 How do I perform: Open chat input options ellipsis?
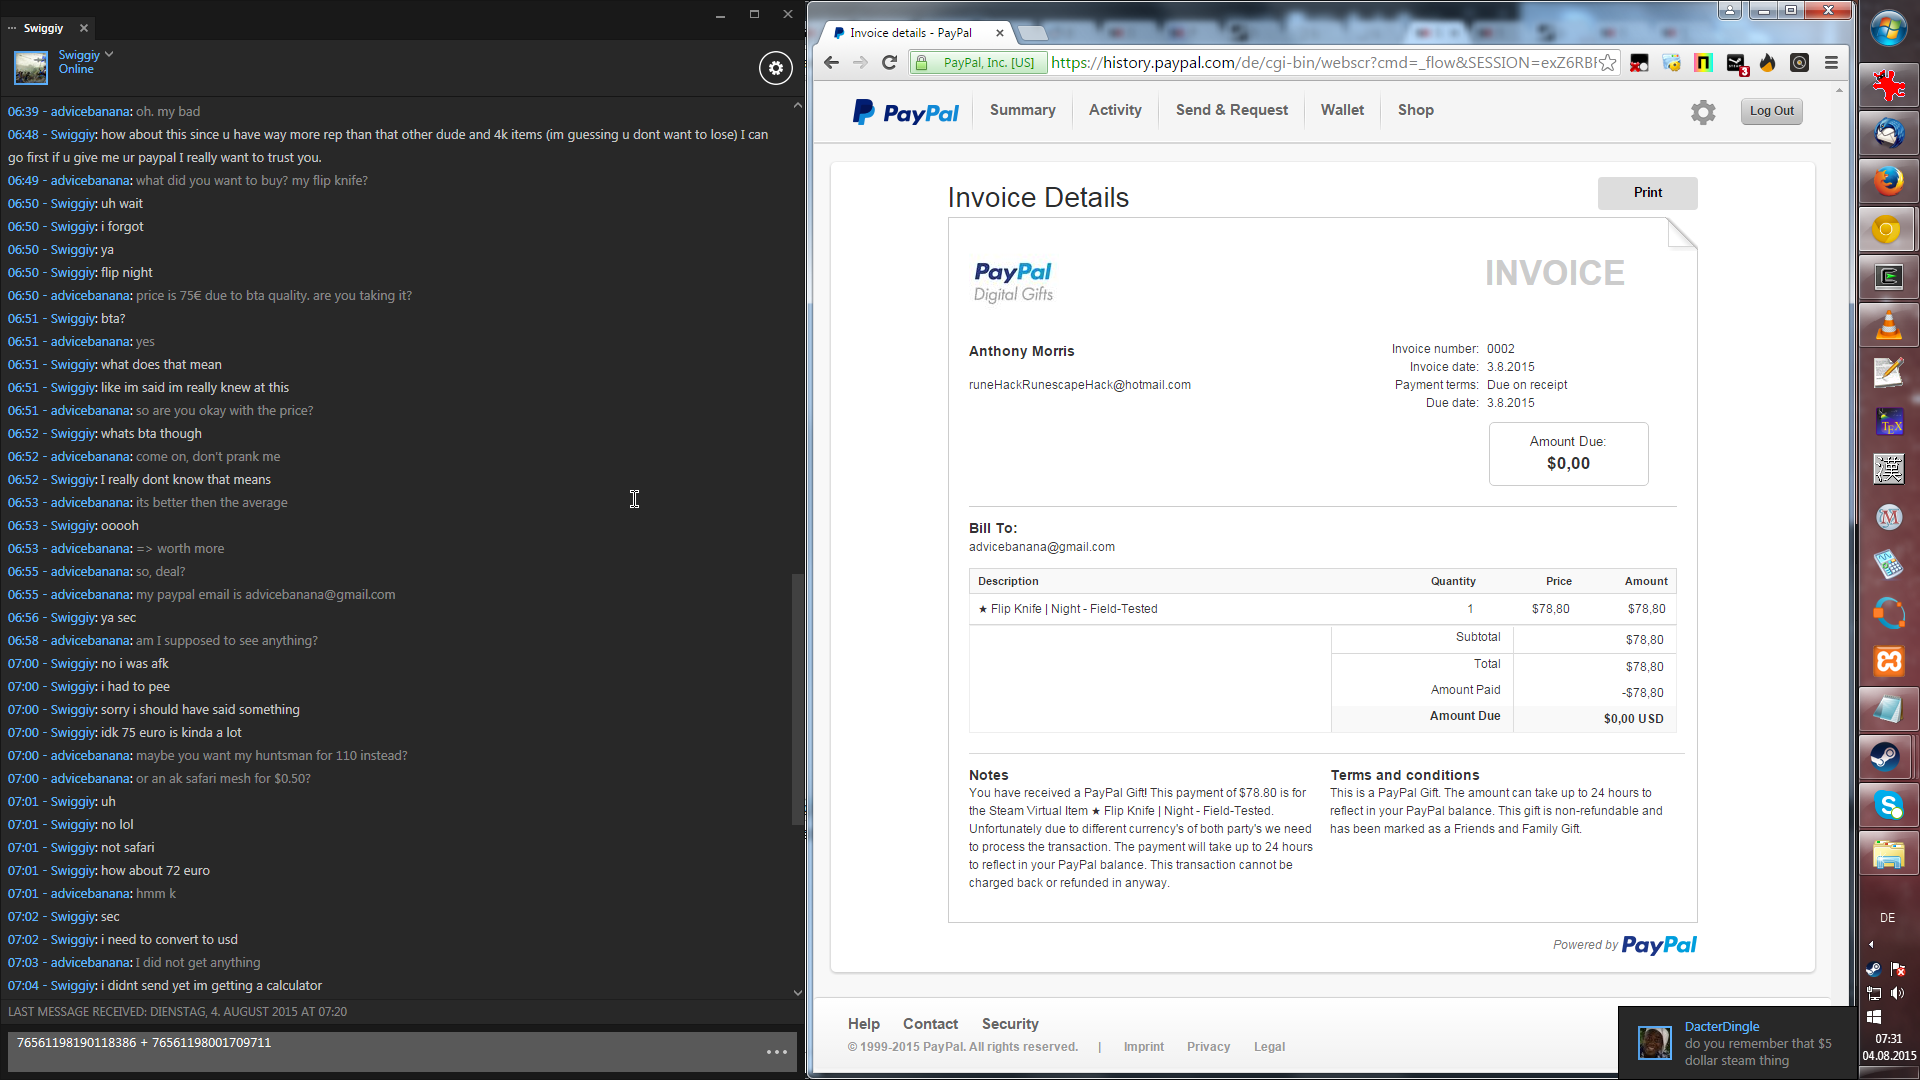[x=776, y=1052]
